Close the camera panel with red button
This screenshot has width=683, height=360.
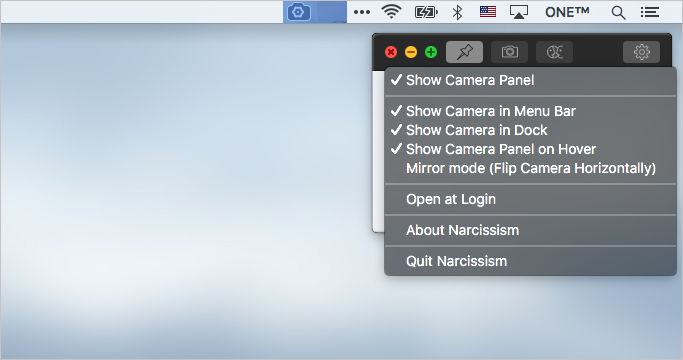[391, 52]
